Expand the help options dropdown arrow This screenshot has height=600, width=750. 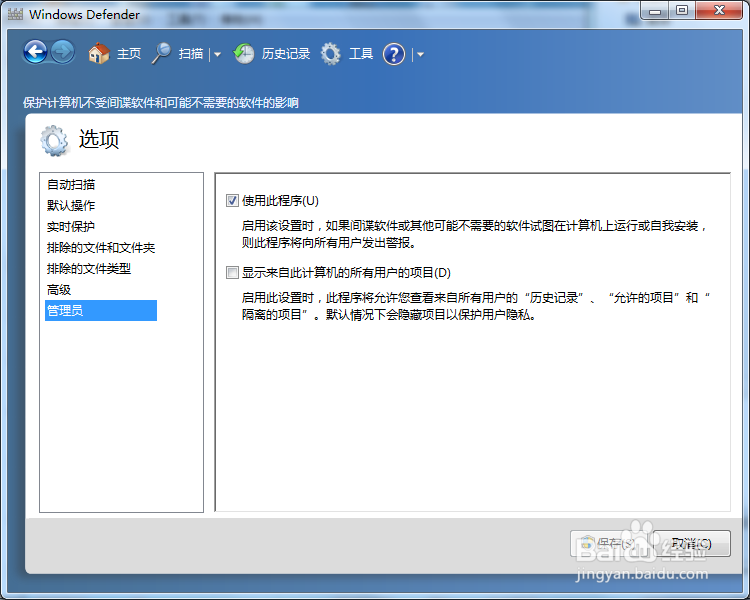[x=420, y=55]
